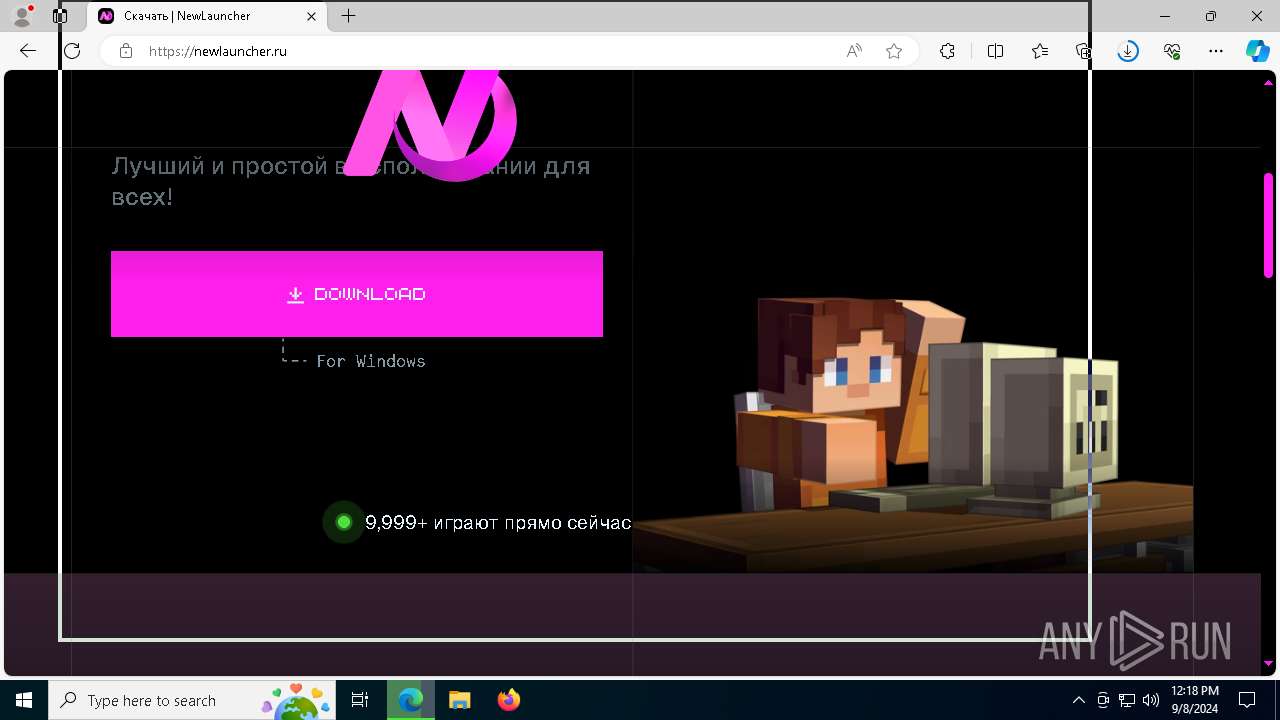Close the Скачать | NewLauncher tab
1280x720 pixels.
point(311,16)
